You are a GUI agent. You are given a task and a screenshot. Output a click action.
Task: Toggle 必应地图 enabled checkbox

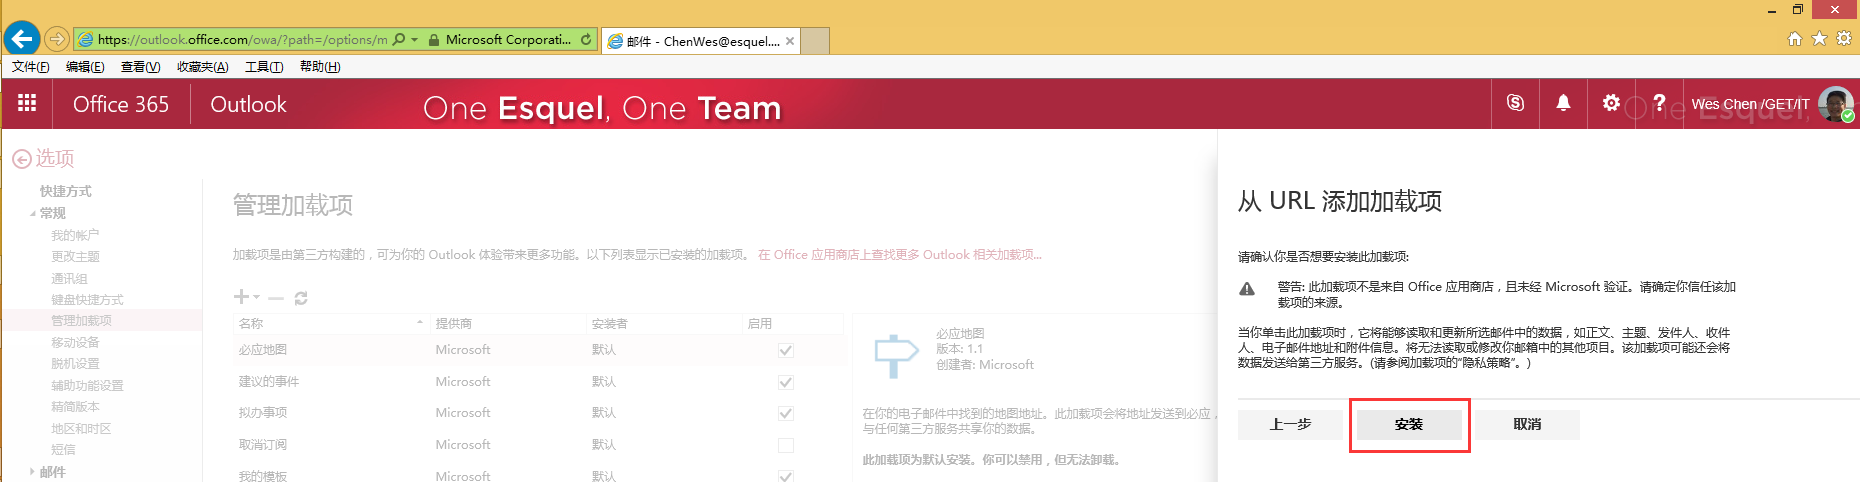click(x=786, y=350)
